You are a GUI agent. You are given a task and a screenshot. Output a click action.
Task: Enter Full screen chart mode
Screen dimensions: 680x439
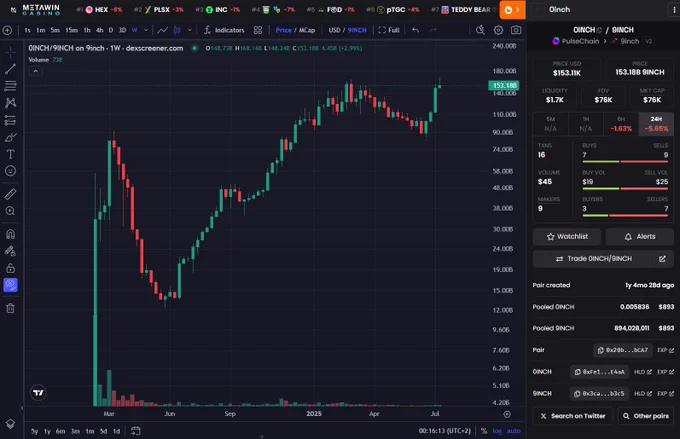pos(389,30)
